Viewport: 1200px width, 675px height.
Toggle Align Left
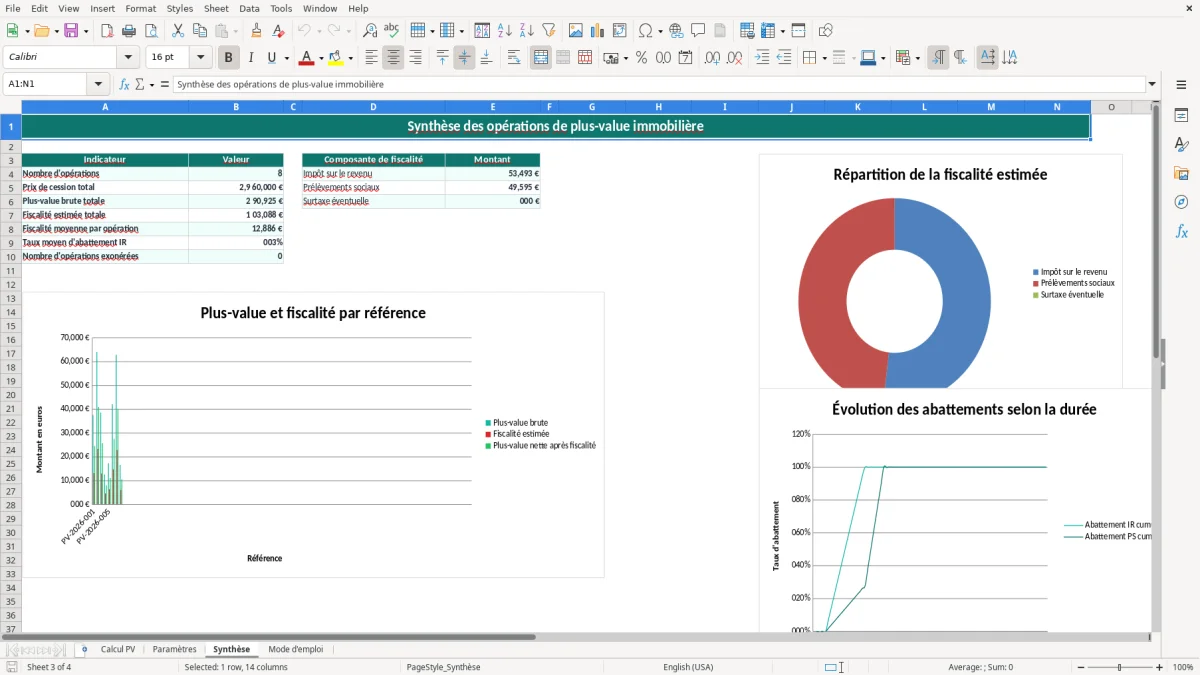pos(371,57)
